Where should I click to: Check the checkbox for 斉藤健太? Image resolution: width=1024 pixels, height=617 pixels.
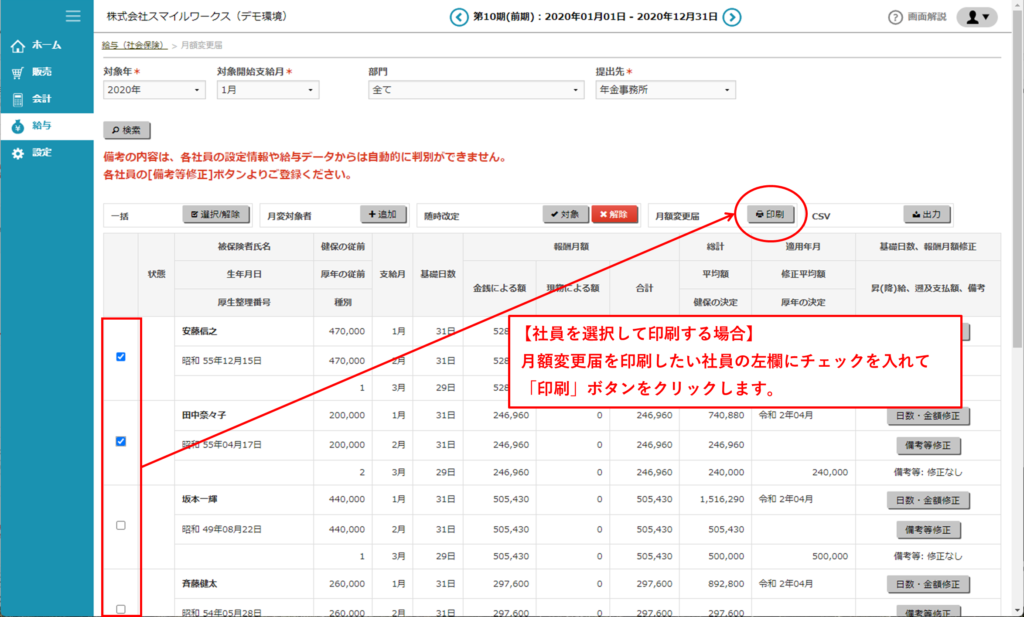(x=121, y=609)
